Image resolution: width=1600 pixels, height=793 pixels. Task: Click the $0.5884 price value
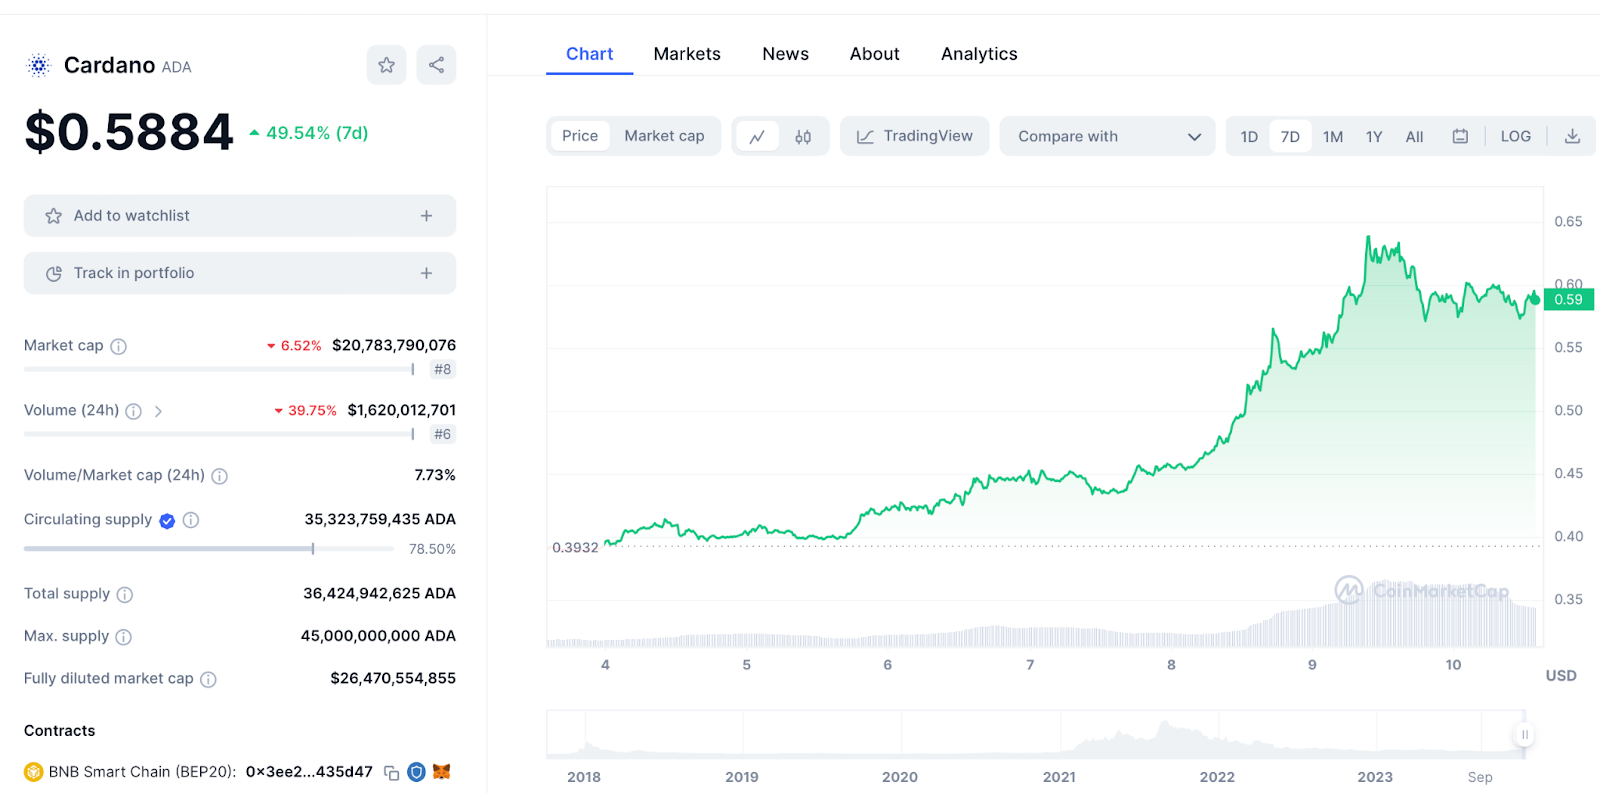tap(129, 132)
